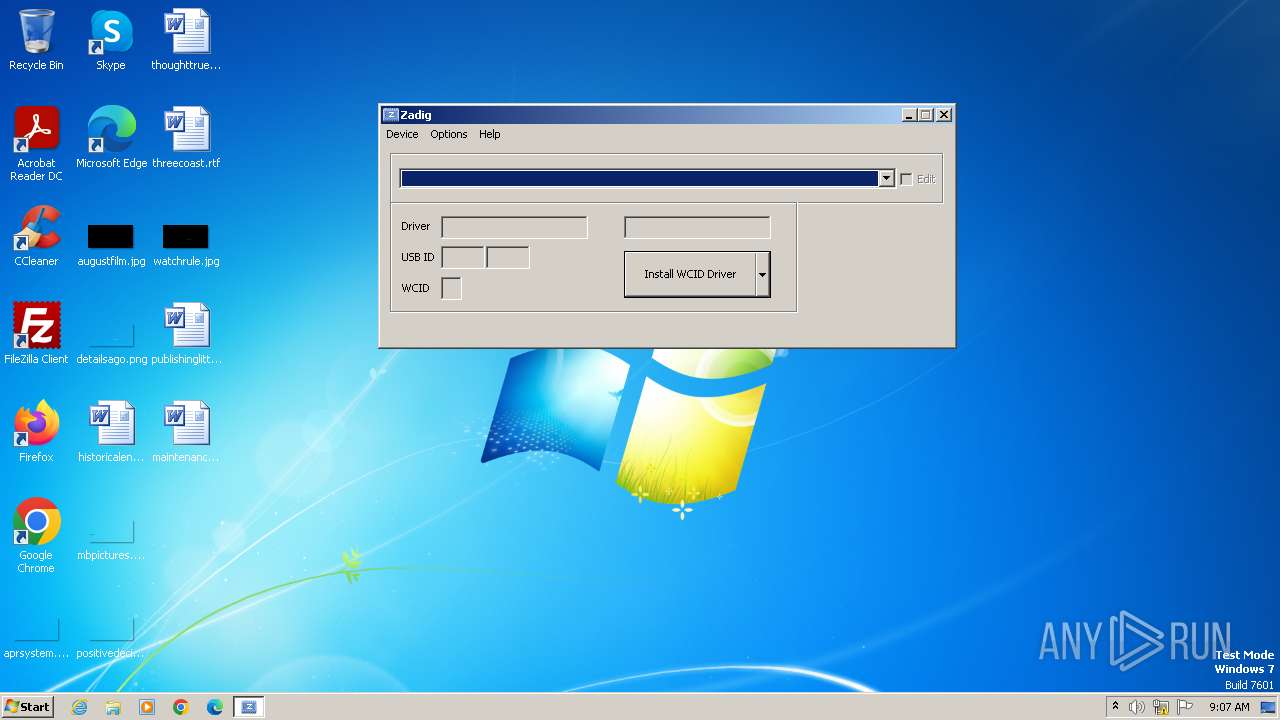Image resolution: width=1280 pixels, height=720 pixels.
Task: Select the maintenanc Word document icon
Action: point(186,432)
